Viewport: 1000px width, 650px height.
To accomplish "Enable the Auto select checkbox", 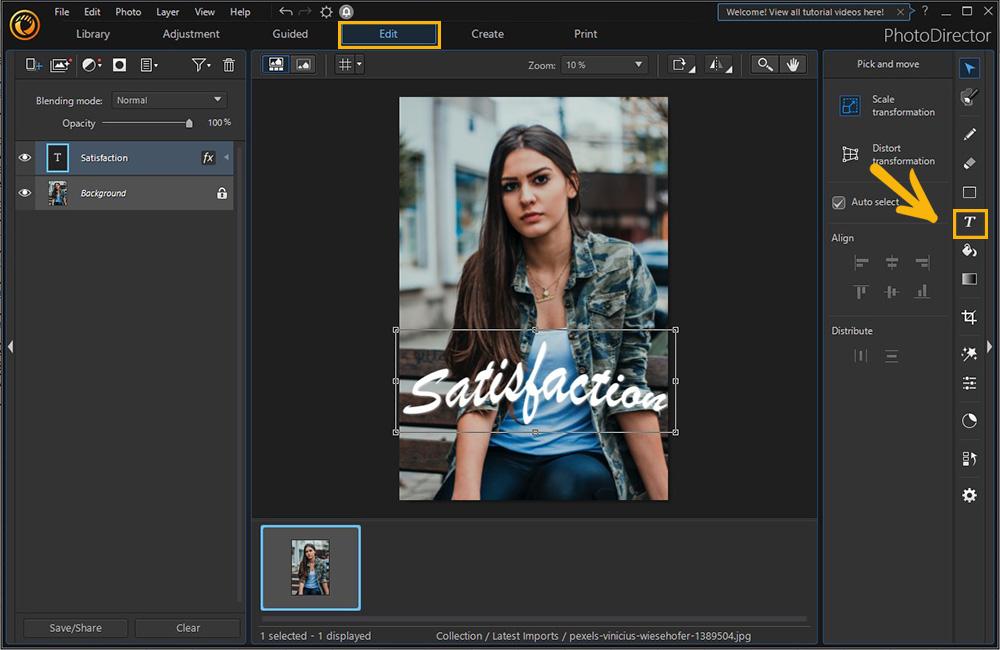I will click(x=838, y=202).
